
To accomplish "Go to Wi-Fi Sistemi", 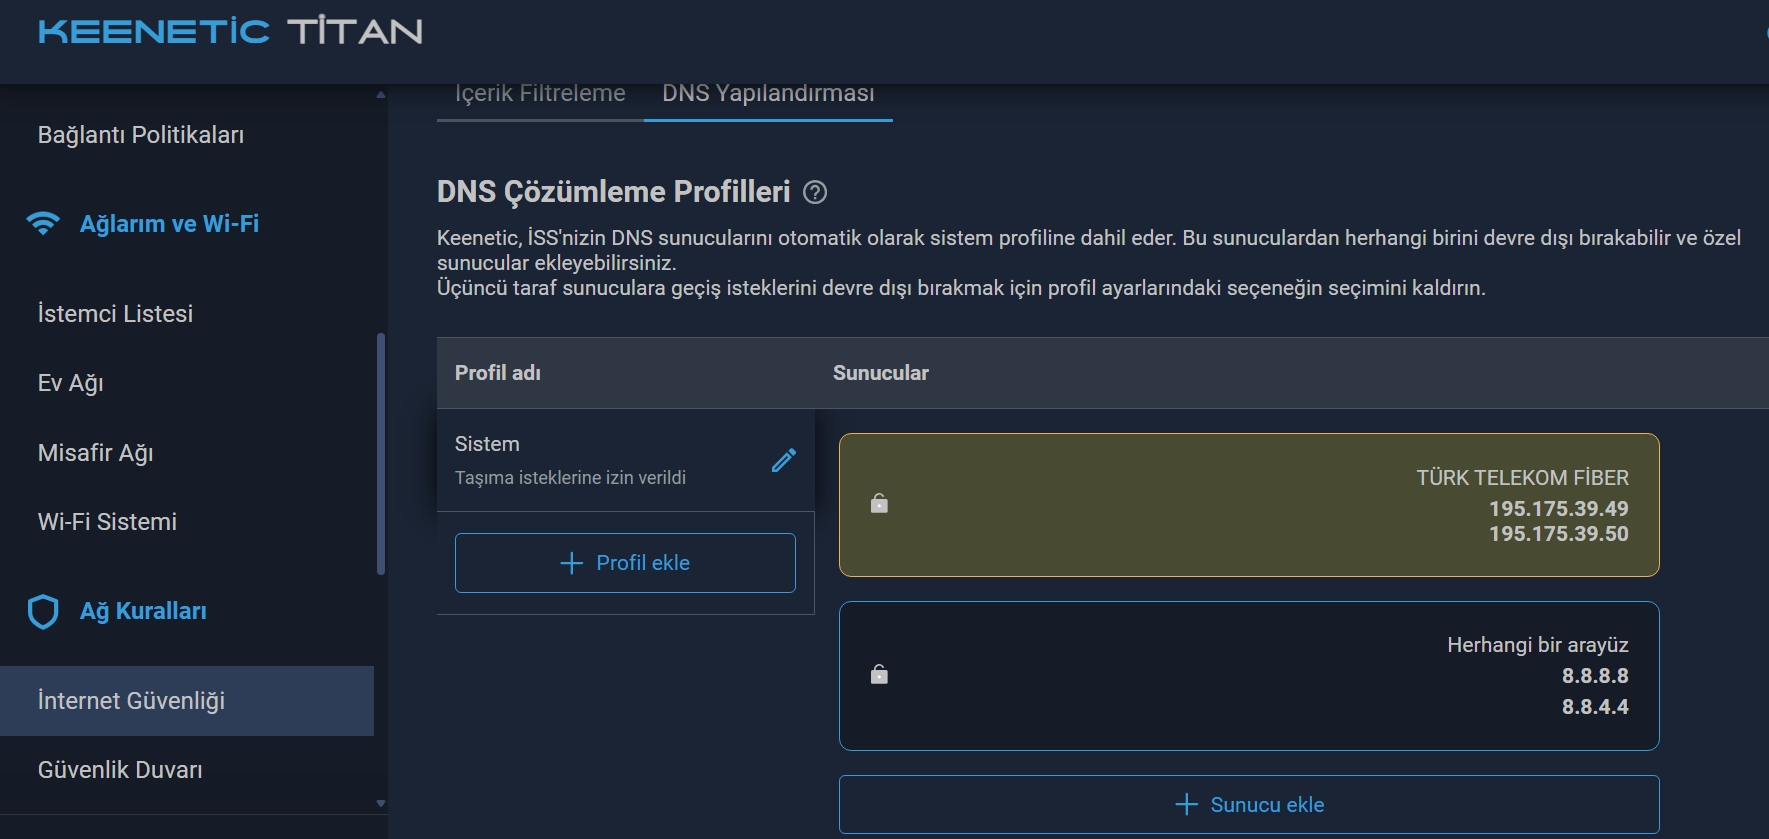I will (107, 522).
